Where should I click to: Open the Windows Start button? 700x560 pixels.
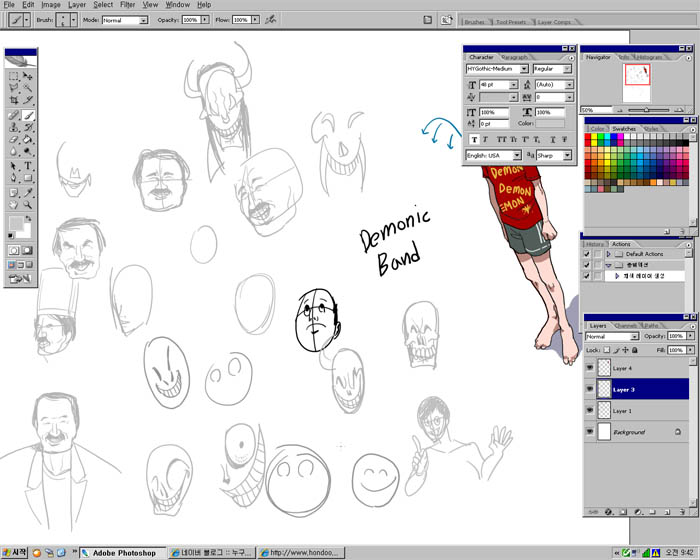pyautogui.click(x=14, y=553)
